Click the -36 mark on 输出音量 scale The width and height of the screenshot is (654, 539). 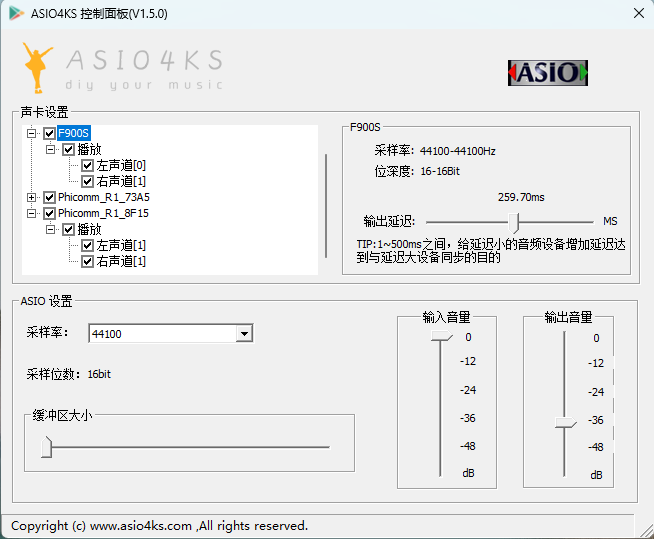[596, 420]
